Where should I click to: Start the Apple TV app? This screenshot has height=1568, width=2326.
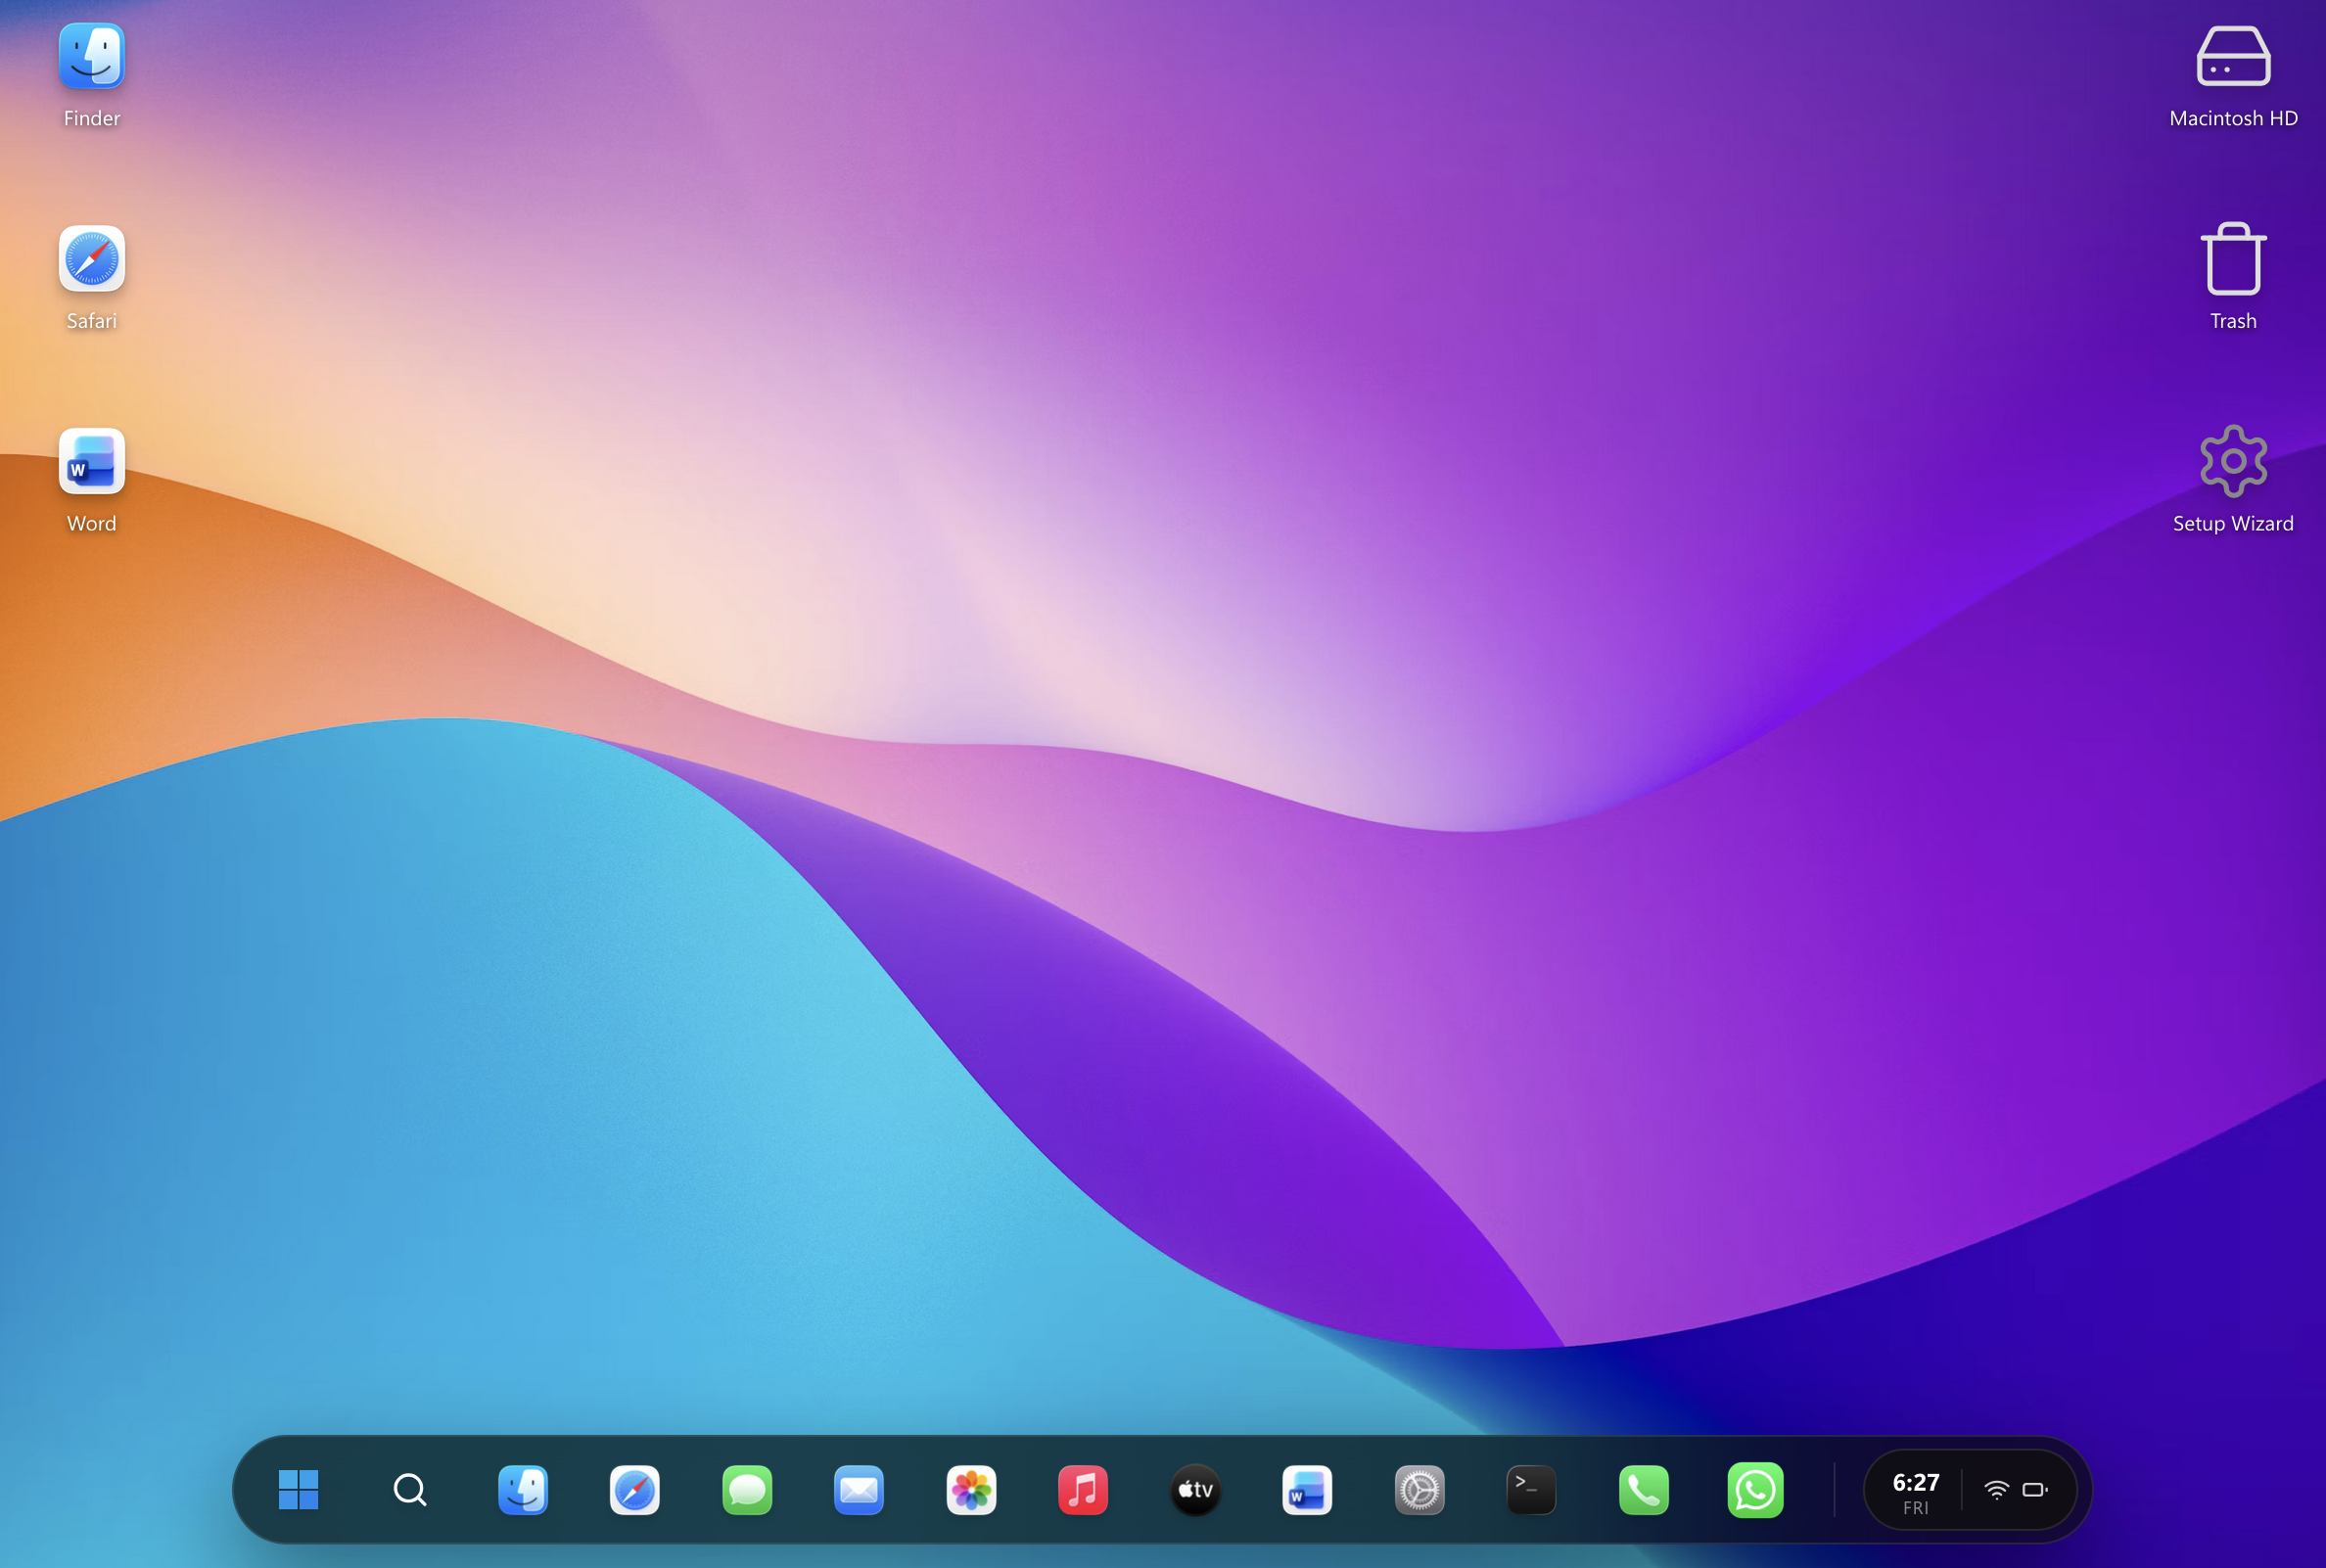1195,1489
